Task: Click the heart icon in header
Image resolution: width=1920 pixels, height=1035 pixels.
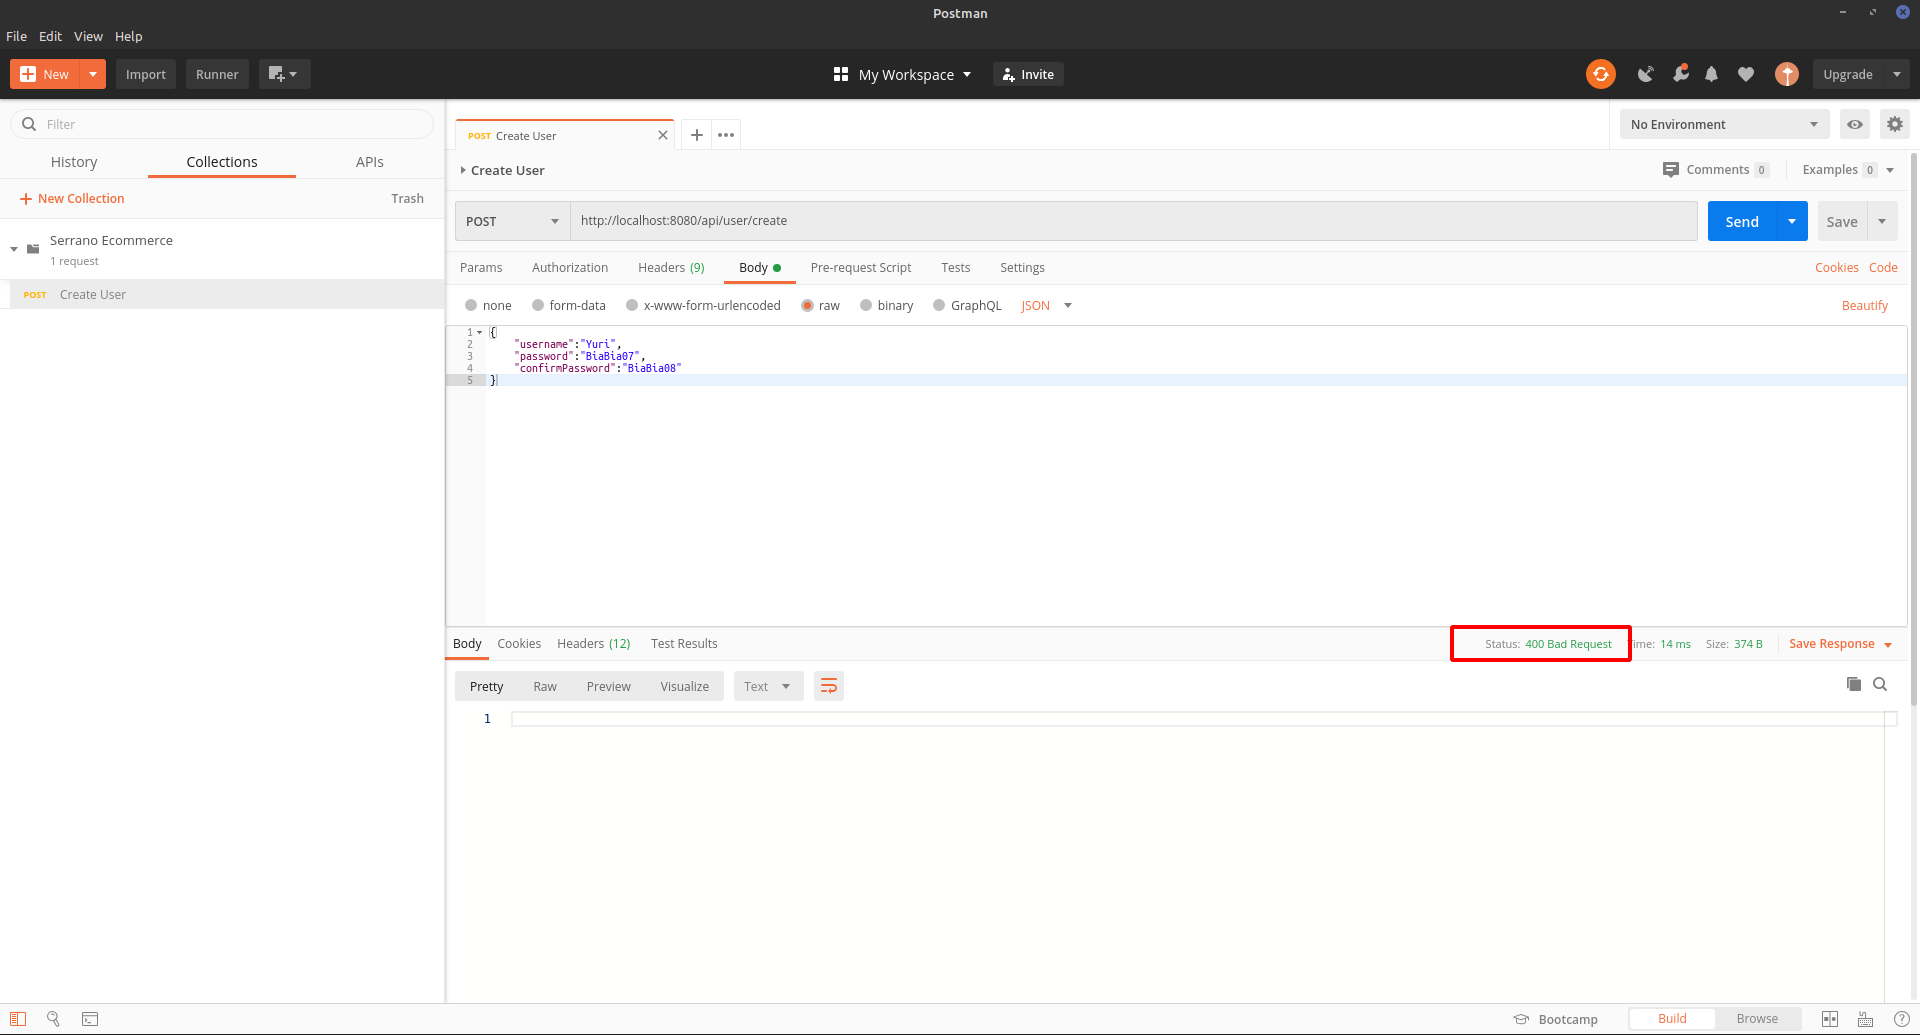Action: (1746, 74)
